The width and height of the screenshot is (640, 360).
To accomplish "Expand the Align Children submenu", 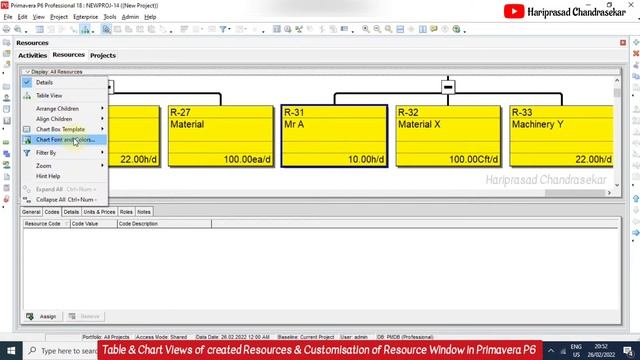I will coord(64,119).
